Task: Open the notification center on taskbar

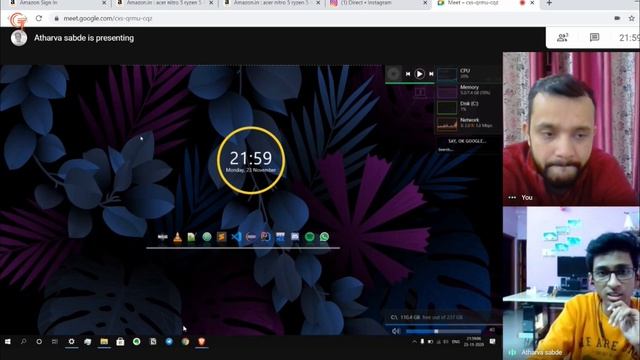Action: tap(493, 342)
